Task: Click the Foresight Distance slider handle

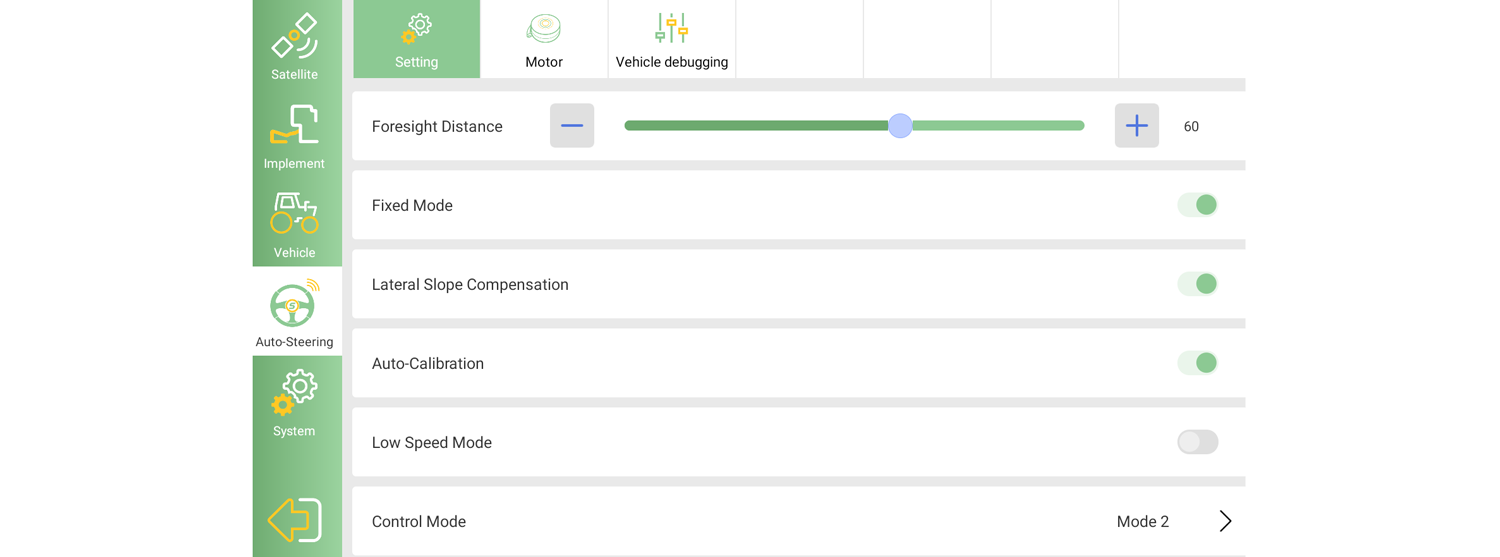Action: pyautogui.click(x=900, y=126)
